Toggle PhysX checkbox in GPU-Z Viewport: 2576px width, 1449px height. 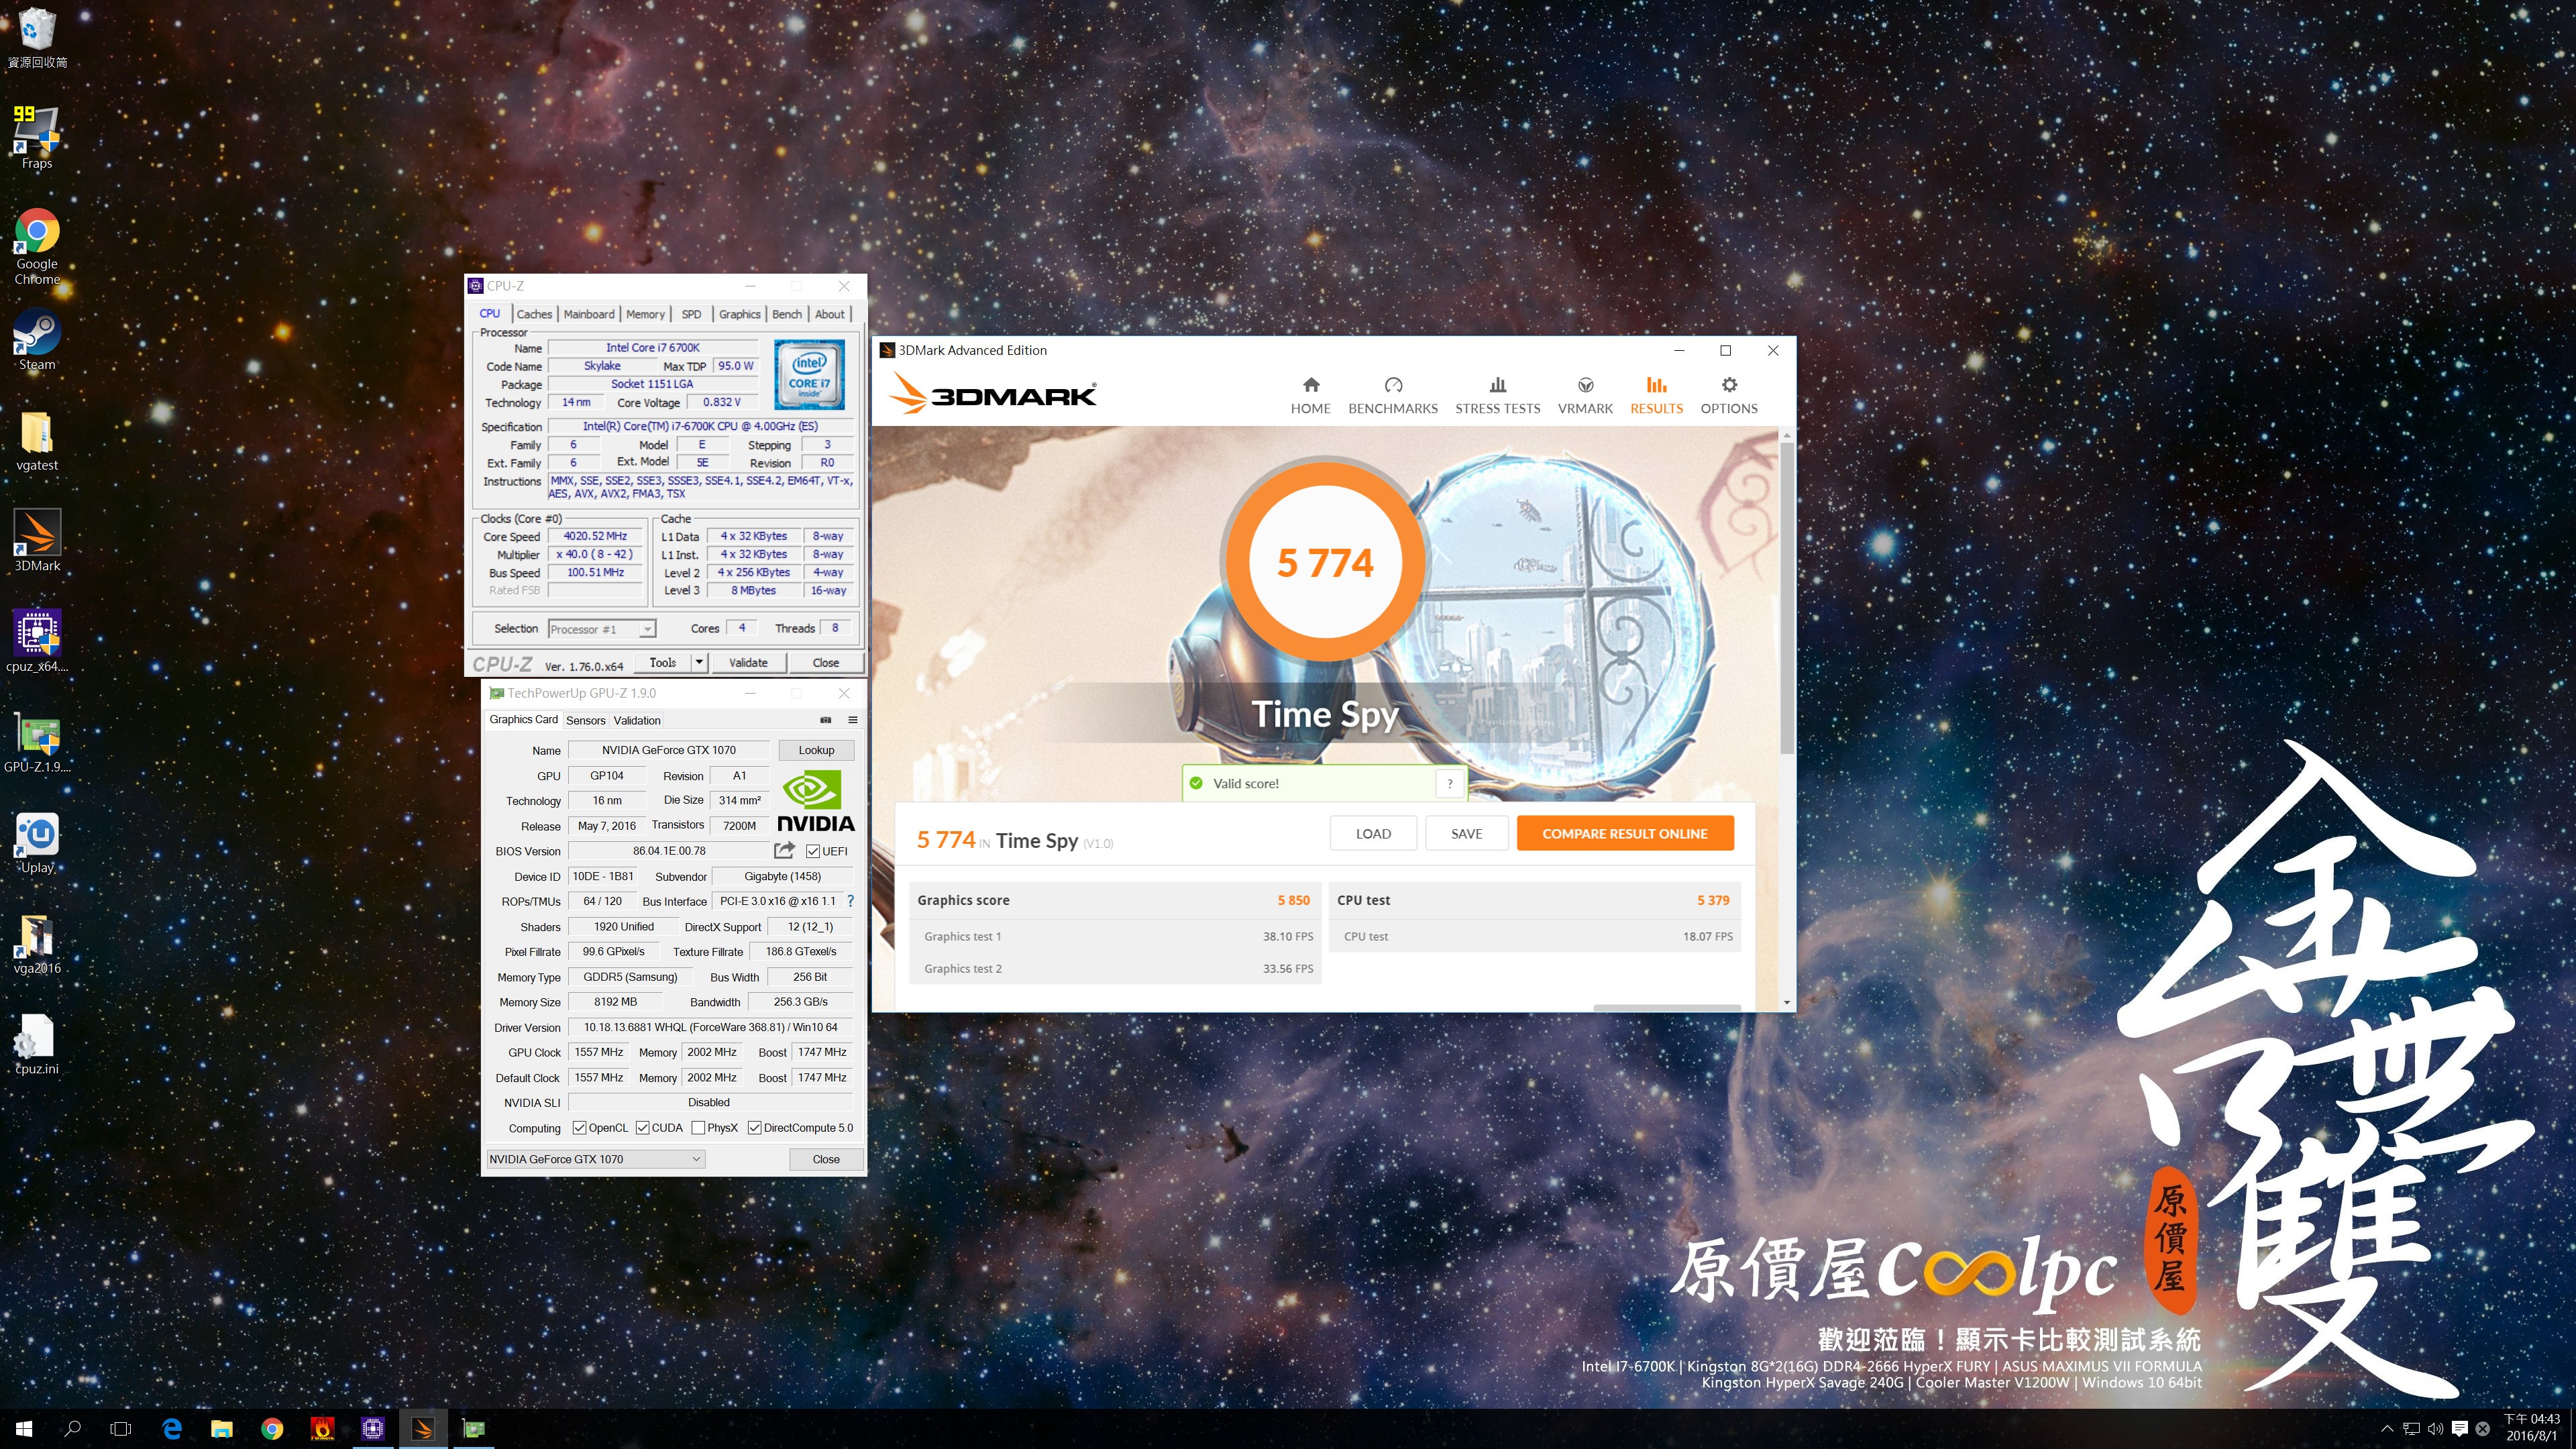point(698,1128)
